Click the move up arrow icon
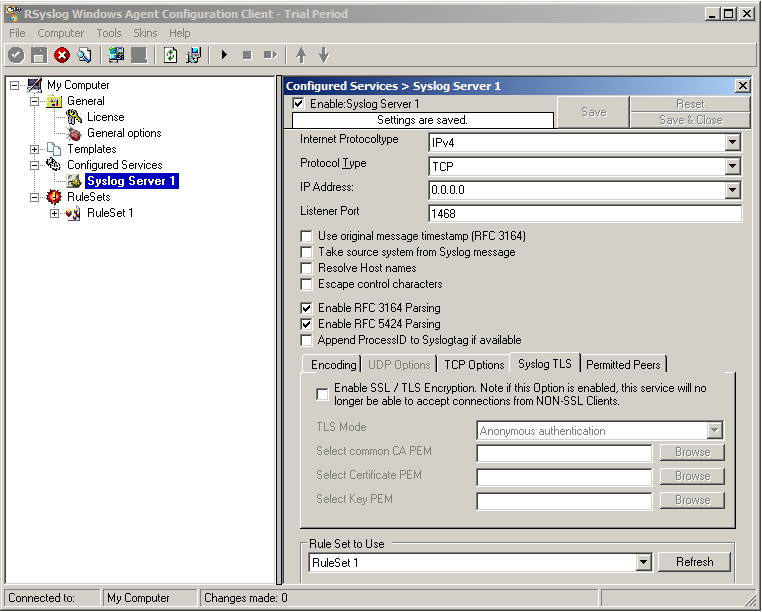This screenshot has height=612, width=762. click(x=301, y=55)
